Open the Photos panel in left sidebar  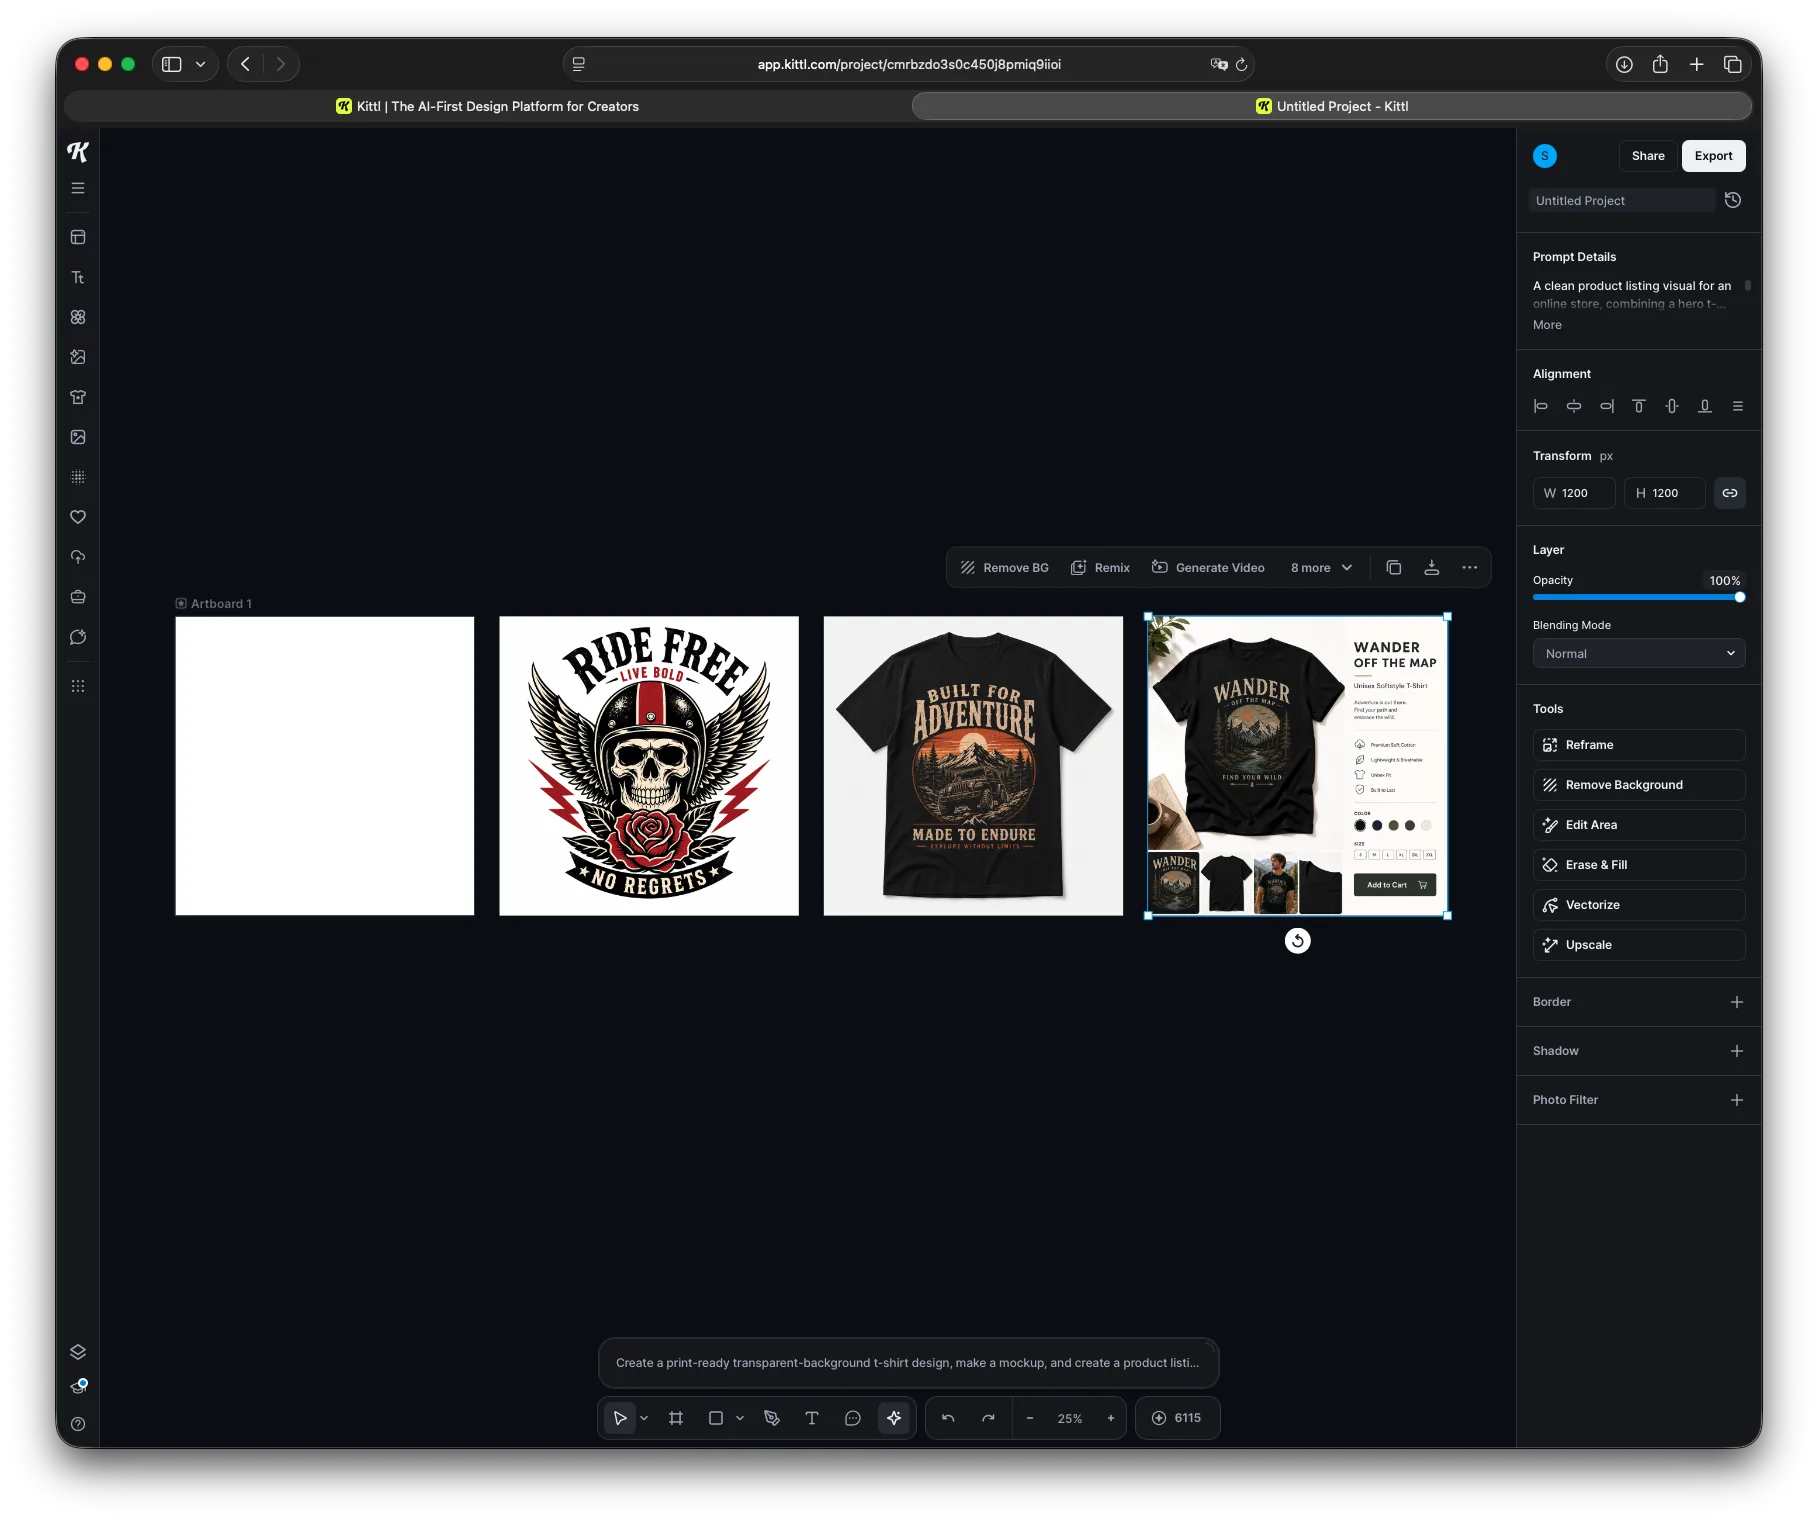tap(78, 437)
